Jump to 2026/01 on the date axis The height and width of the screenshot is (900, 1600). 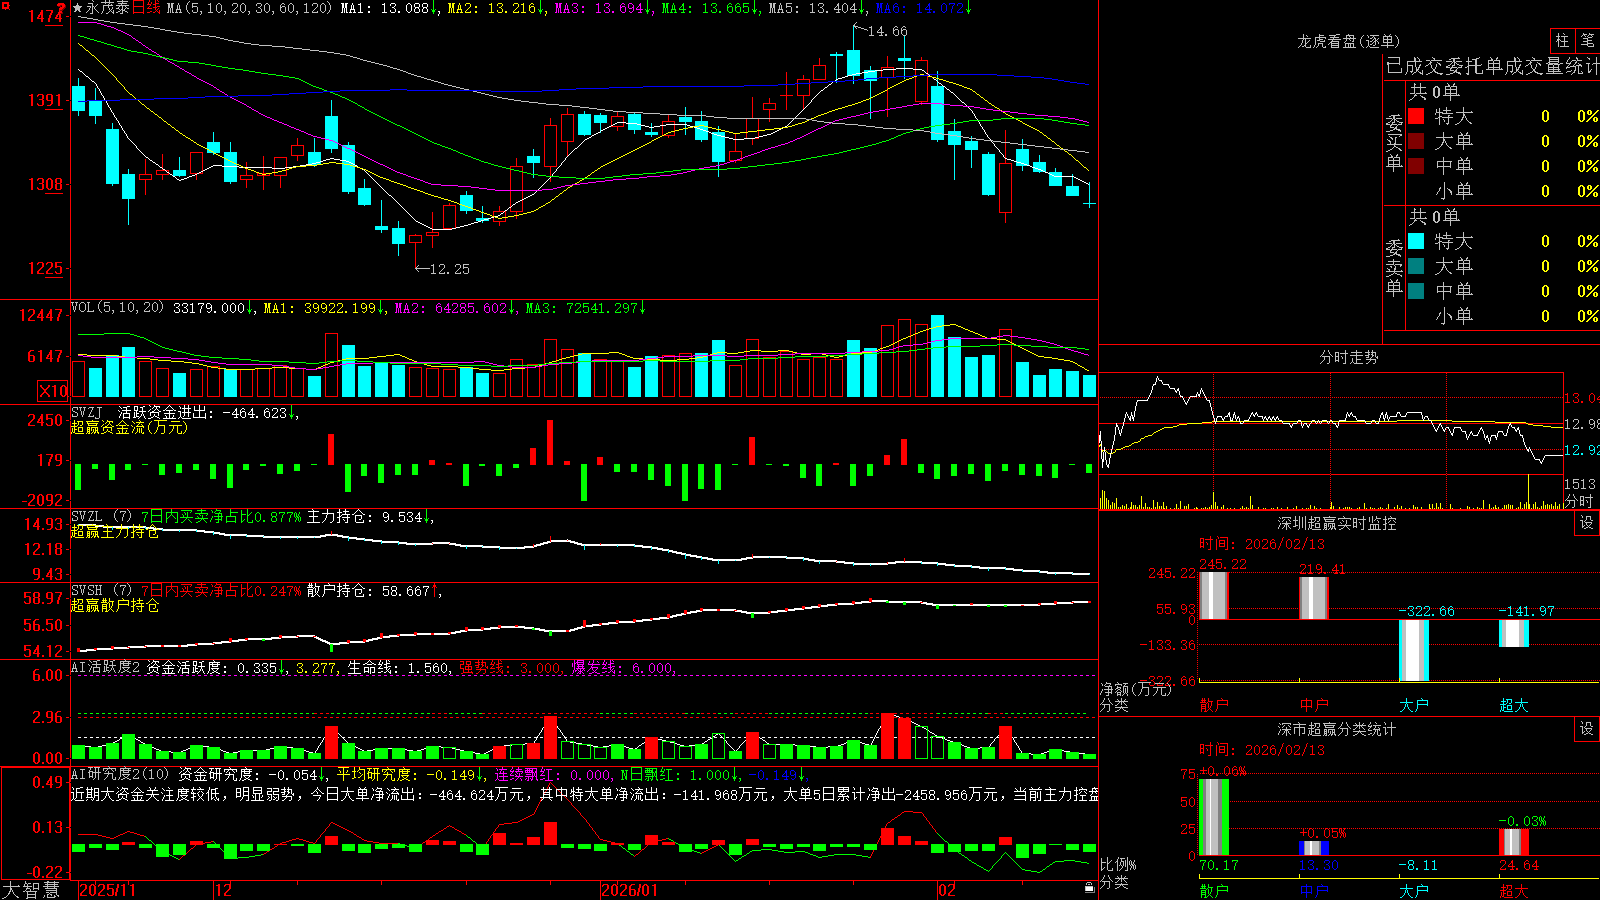pos(630,890)
